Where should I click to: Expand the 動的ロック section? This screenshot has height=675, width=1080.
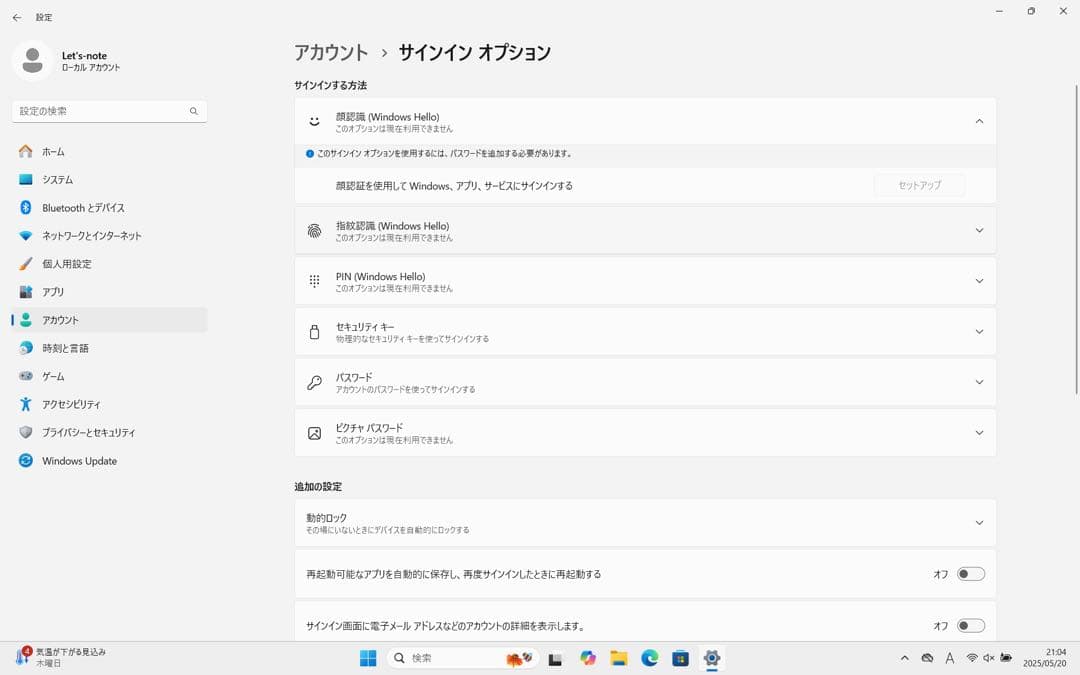pos(979,522)
